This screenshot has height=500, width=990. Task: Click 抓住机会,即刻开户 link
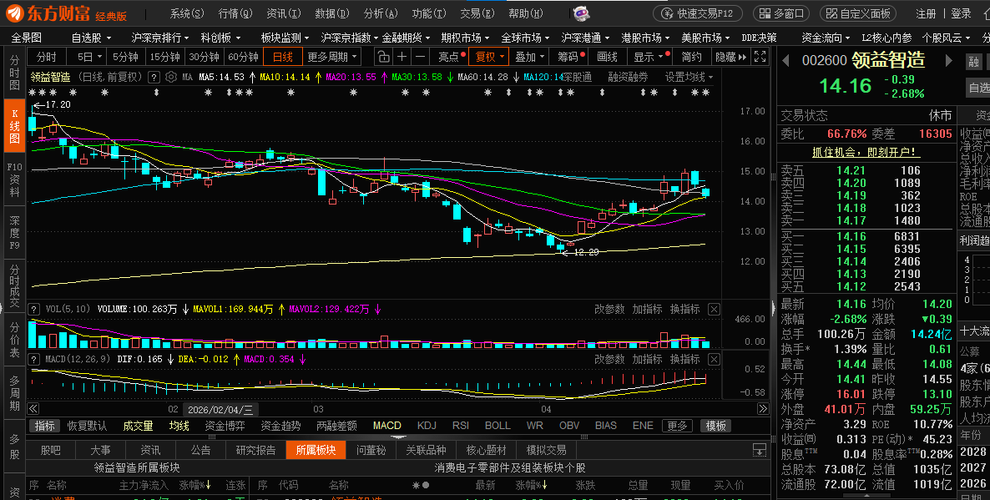pos(866,152)
